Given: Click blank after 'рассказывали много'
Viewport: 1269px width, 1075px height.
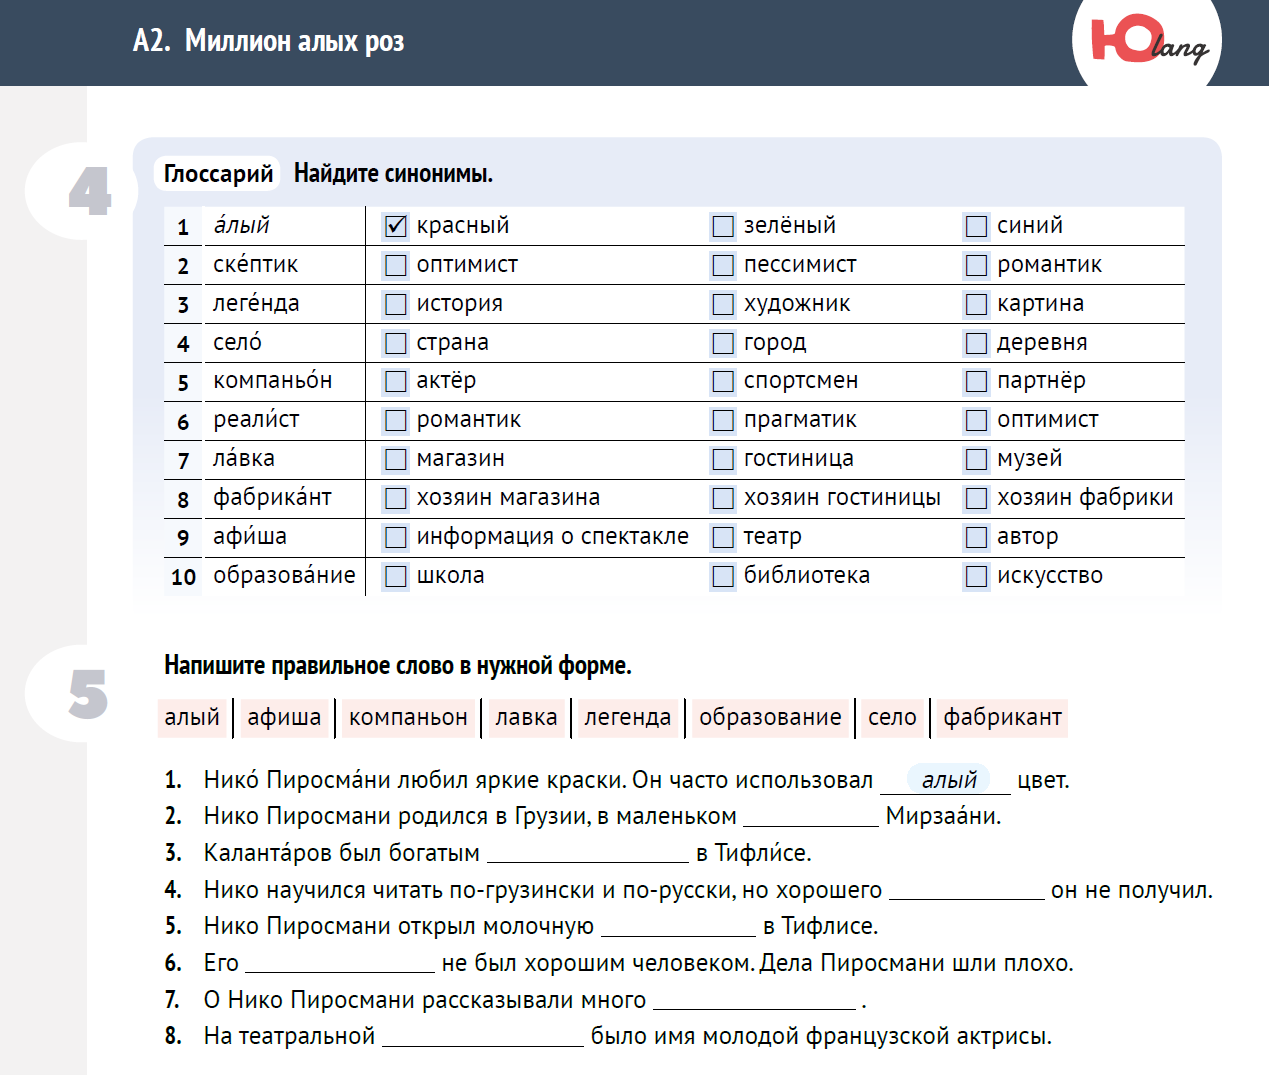Looking at the screenshot, I should (755, 1001).
